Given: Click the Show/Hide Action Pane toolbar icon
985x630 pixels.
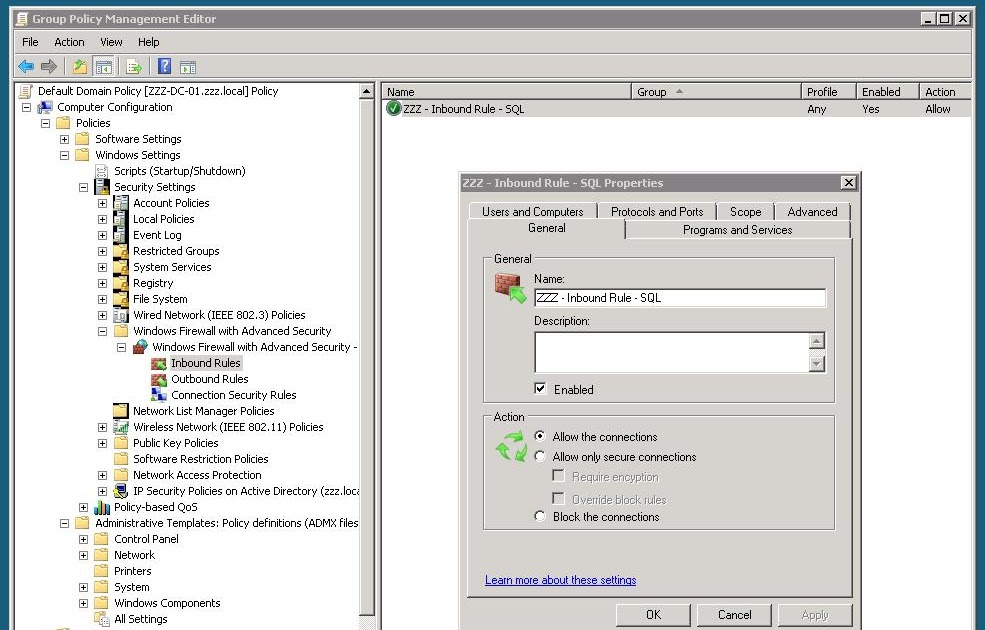Looking at the screenshot, I should pyautogui.click(x=186, y=66).
